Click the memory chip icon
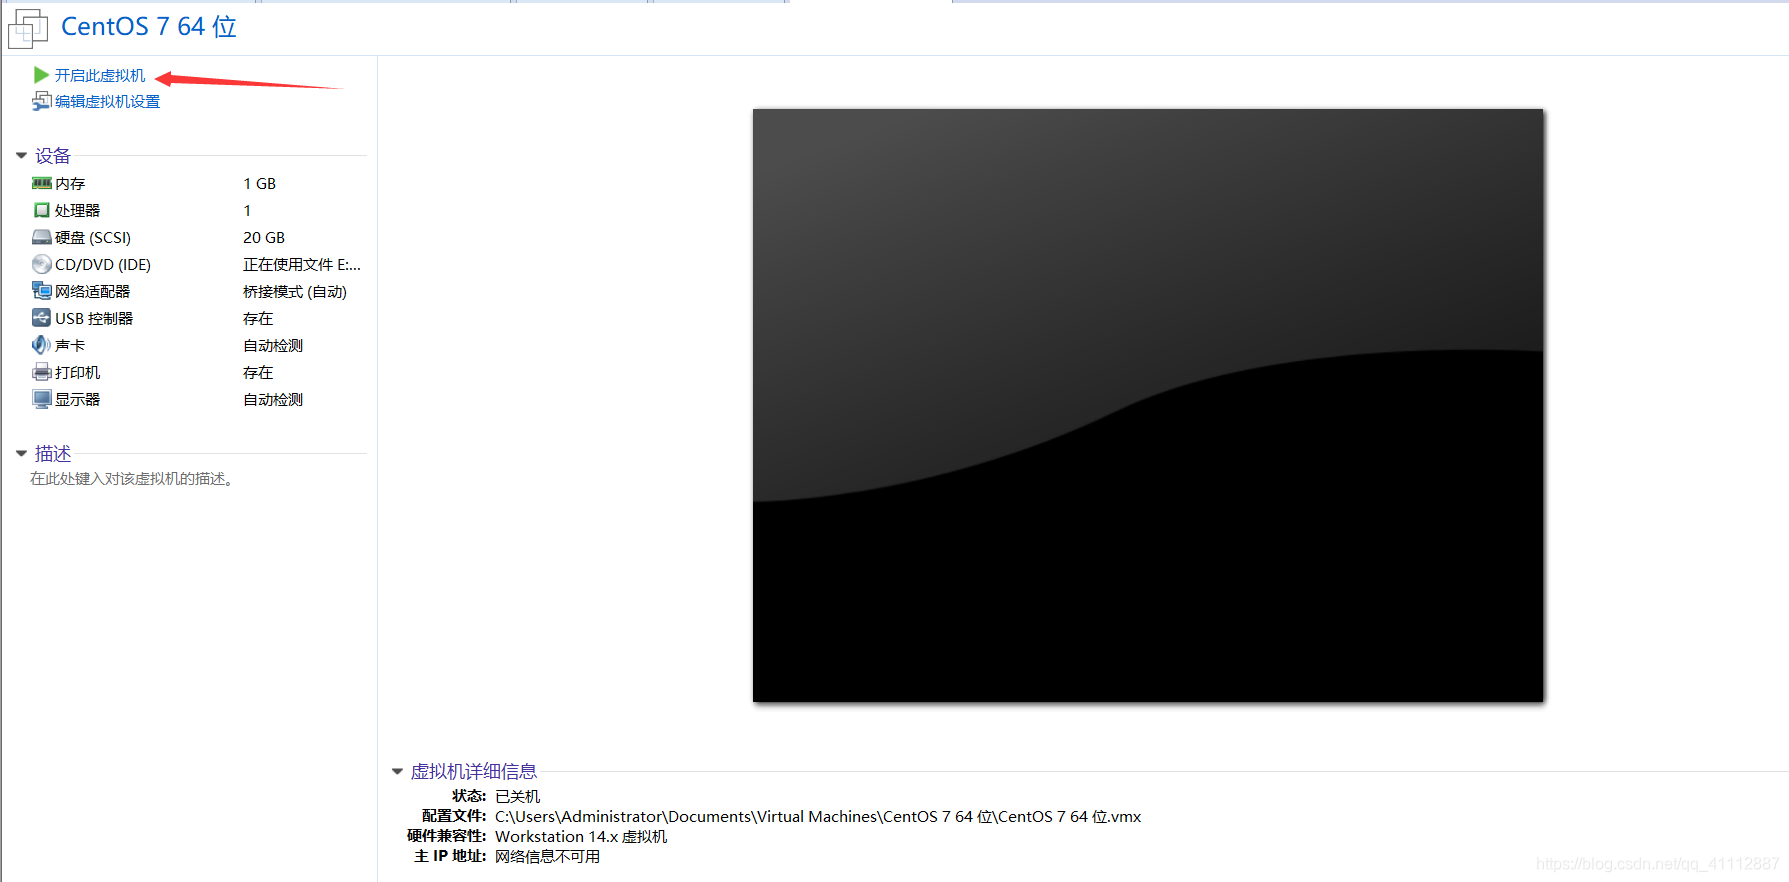 click(41, 183)
